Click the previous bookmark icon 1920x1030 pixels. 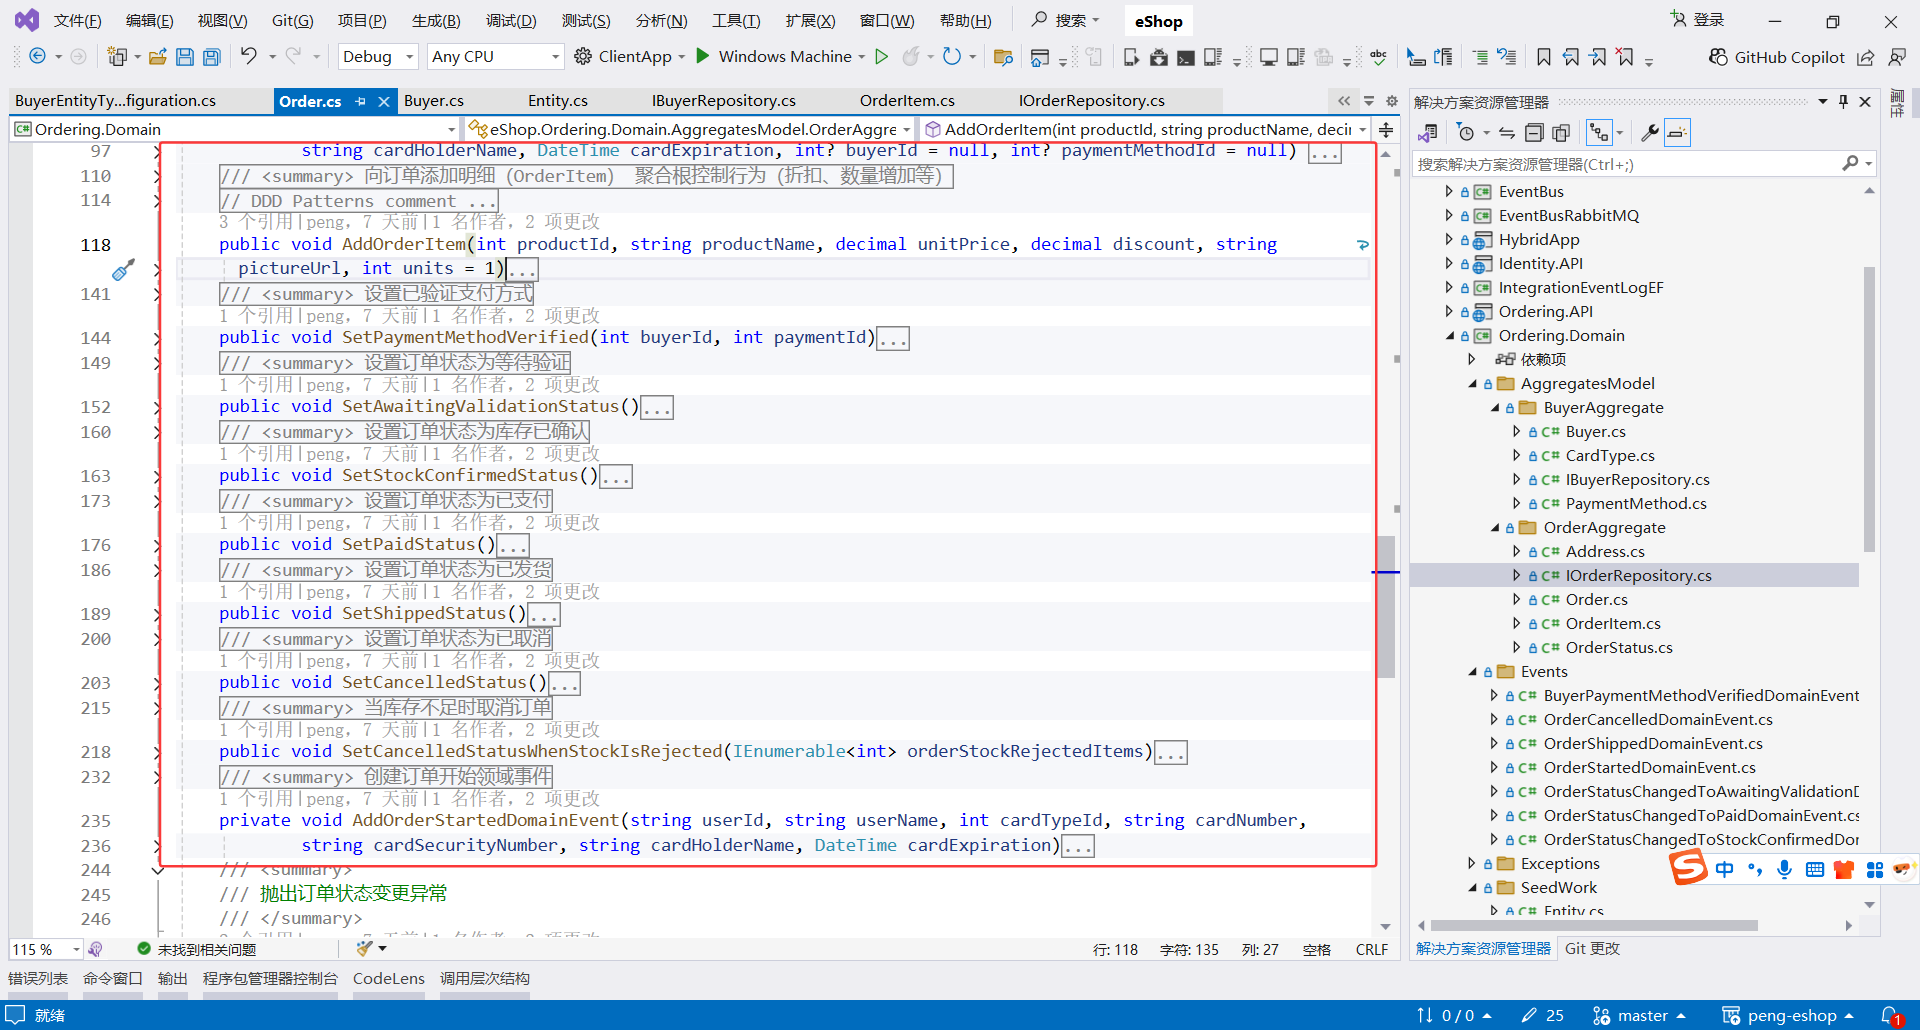click(1571, 57)
